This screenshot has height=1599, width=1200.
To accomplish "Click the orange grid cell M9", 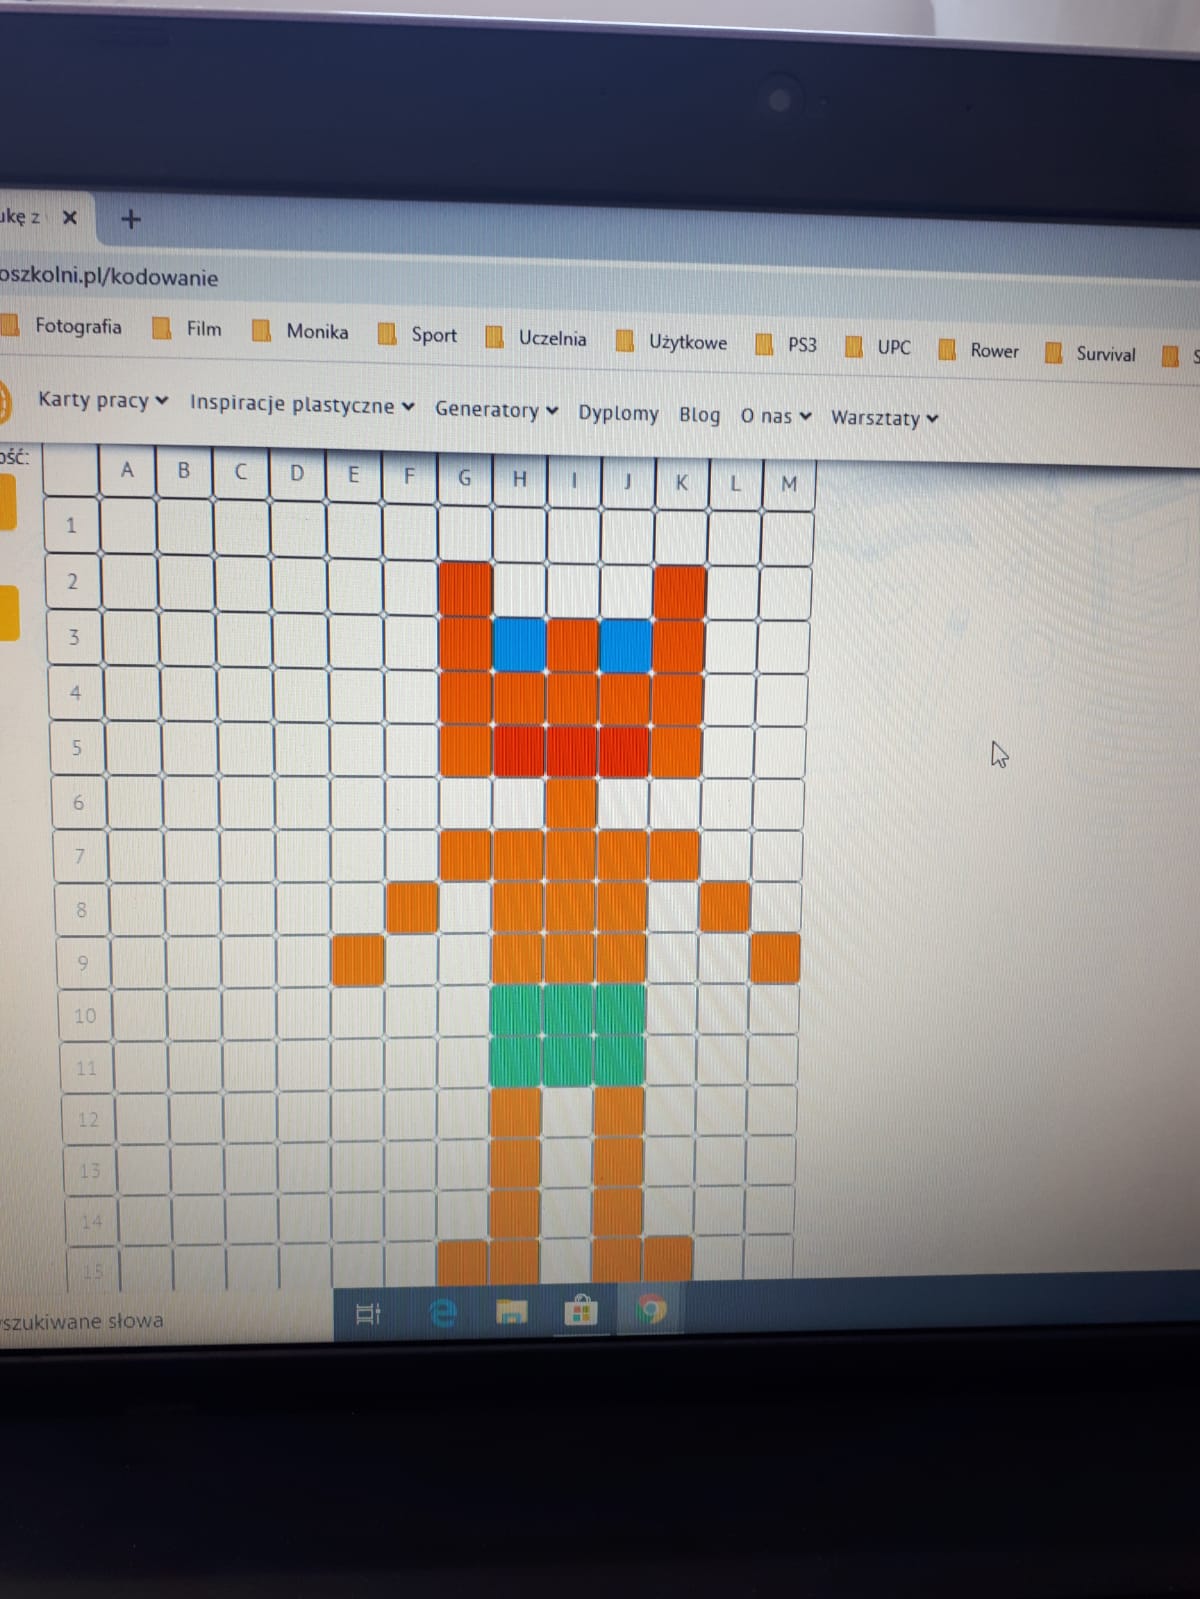I will point(775,958).
